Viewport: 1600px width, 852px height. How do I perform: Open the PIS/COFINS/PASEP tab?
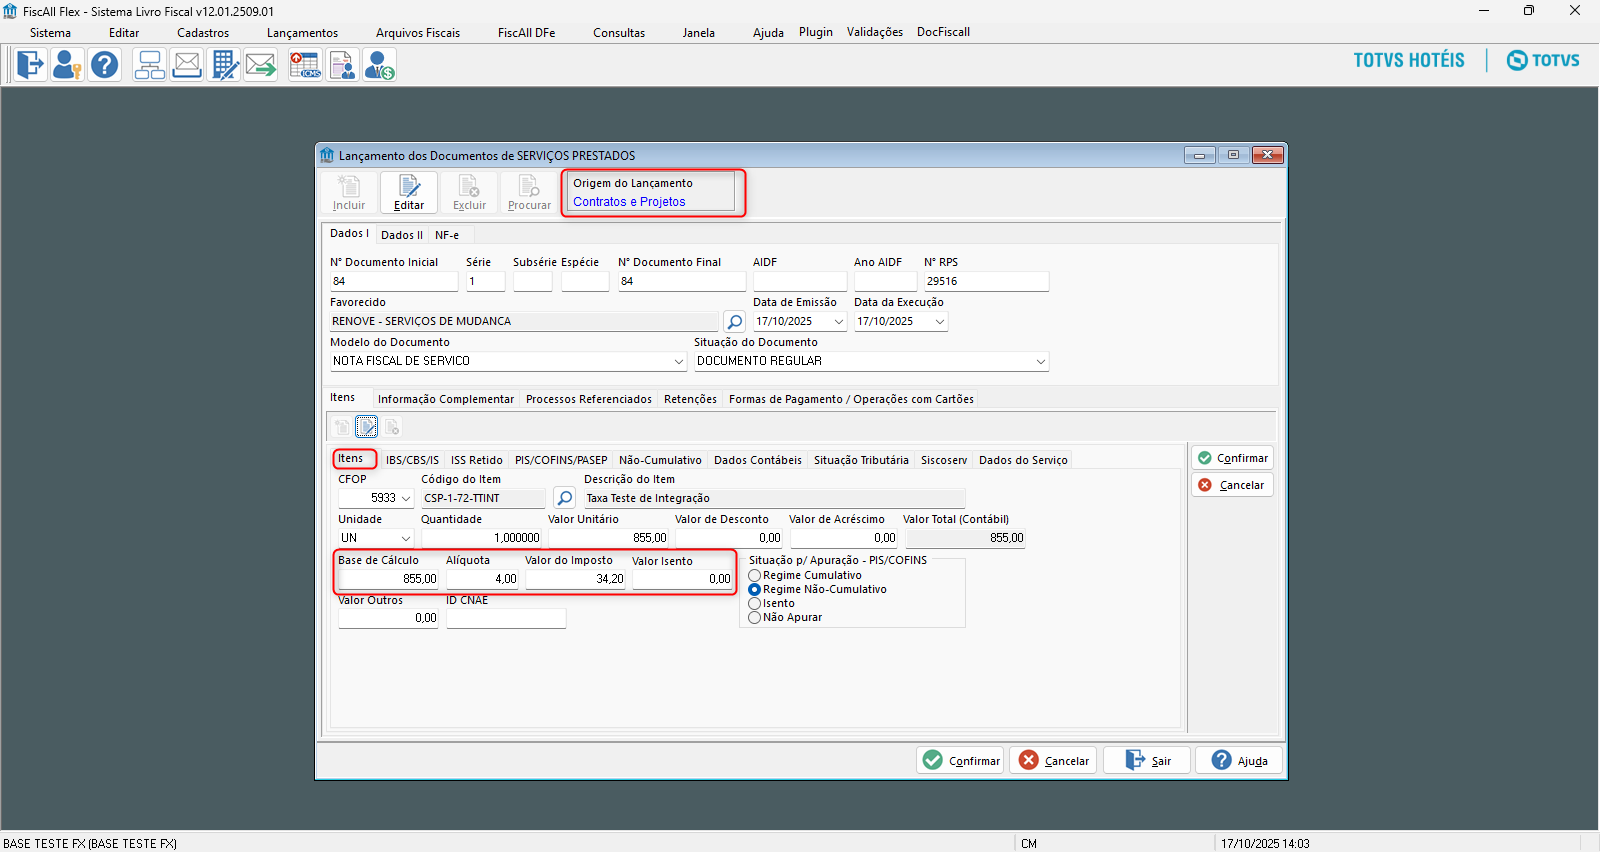point(561,460)
